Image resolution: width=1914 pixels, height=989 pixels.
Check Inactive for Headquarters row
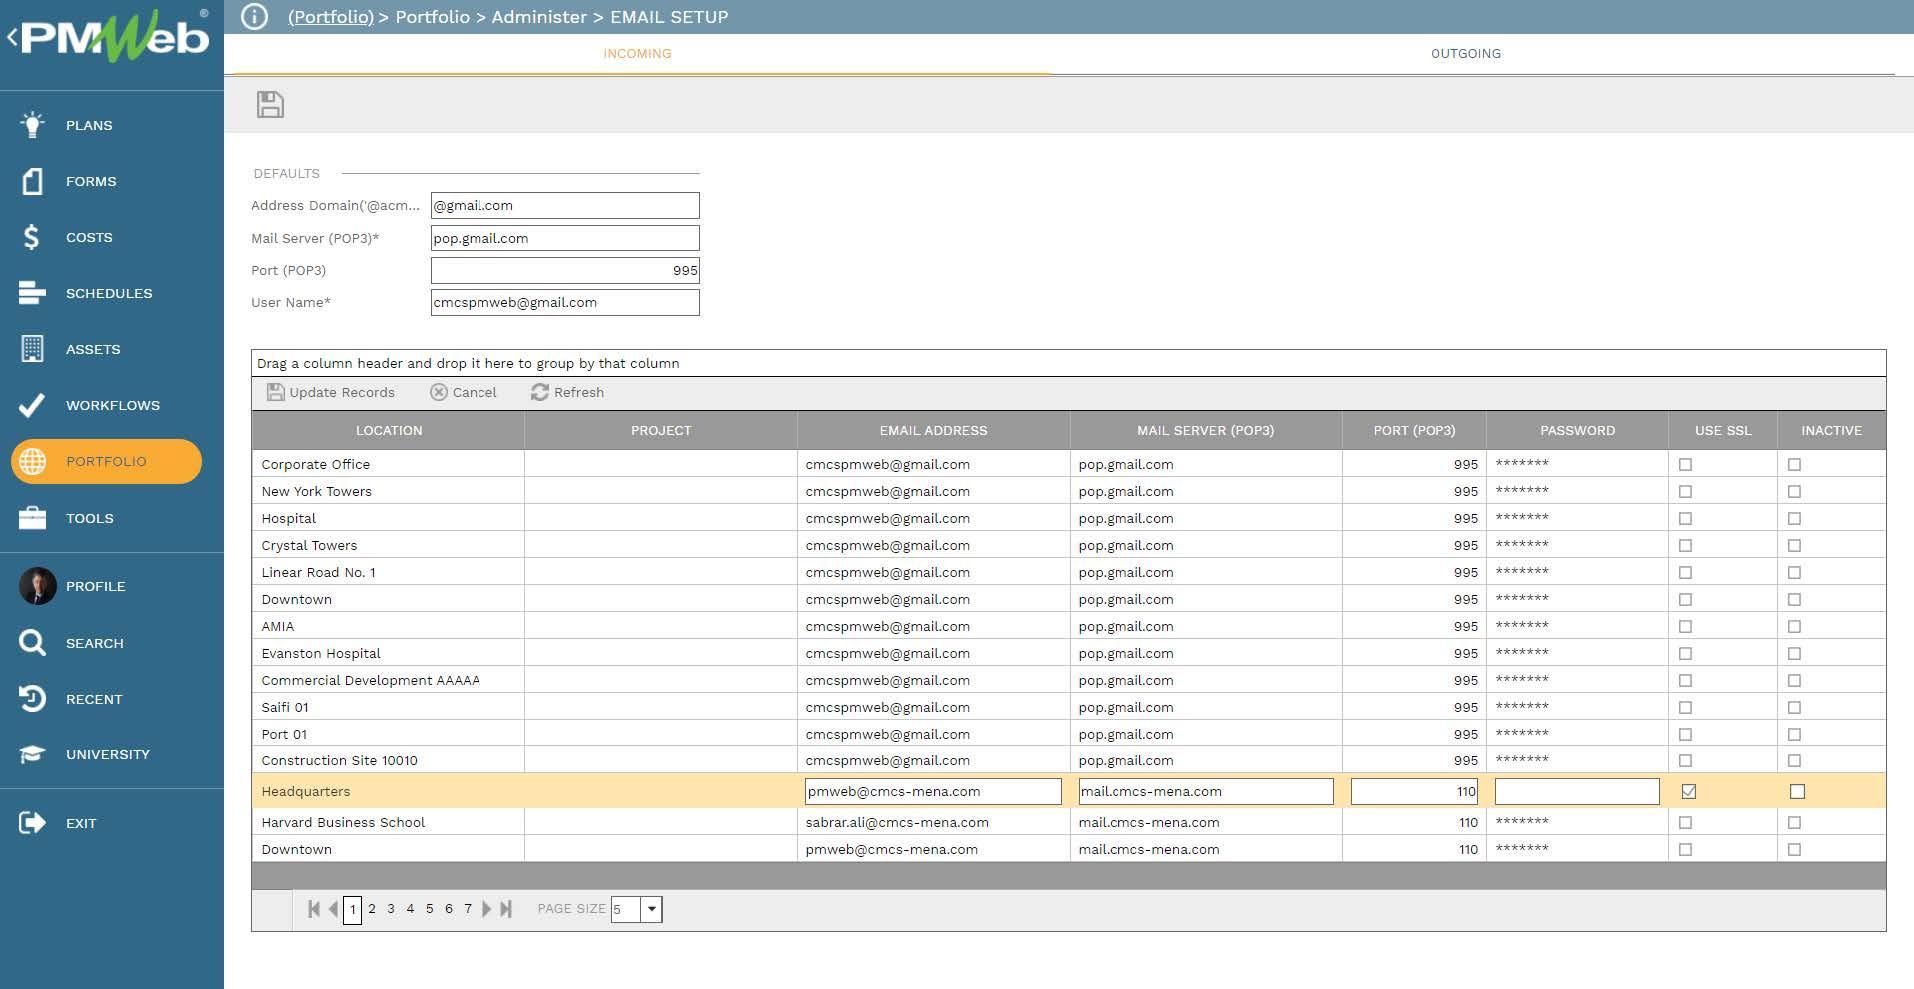pos(1797,791)
